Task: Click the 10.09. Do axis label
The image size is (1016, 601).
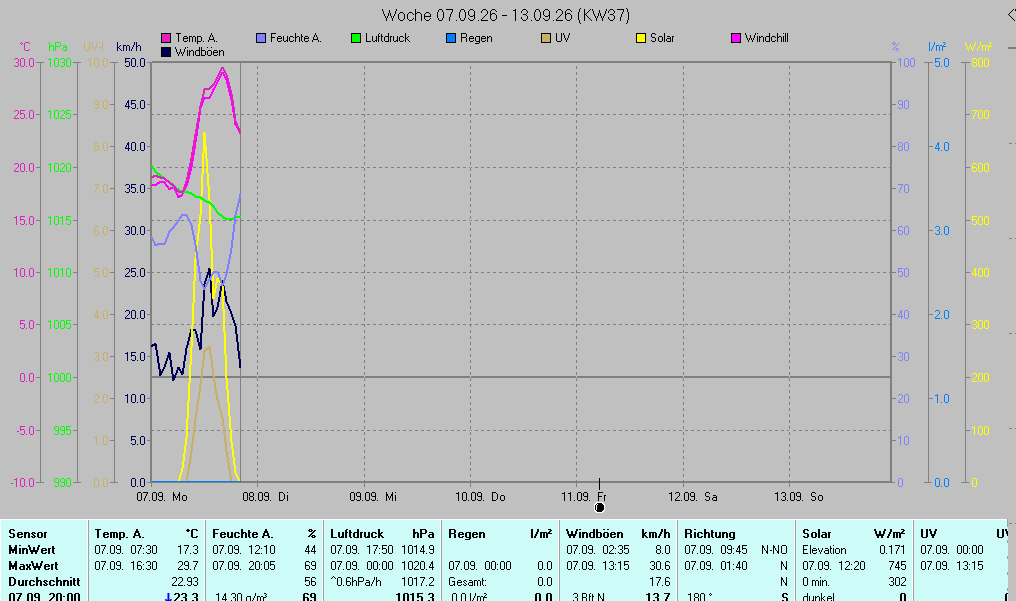Action: pyautogui.click(x=480, y=497)
